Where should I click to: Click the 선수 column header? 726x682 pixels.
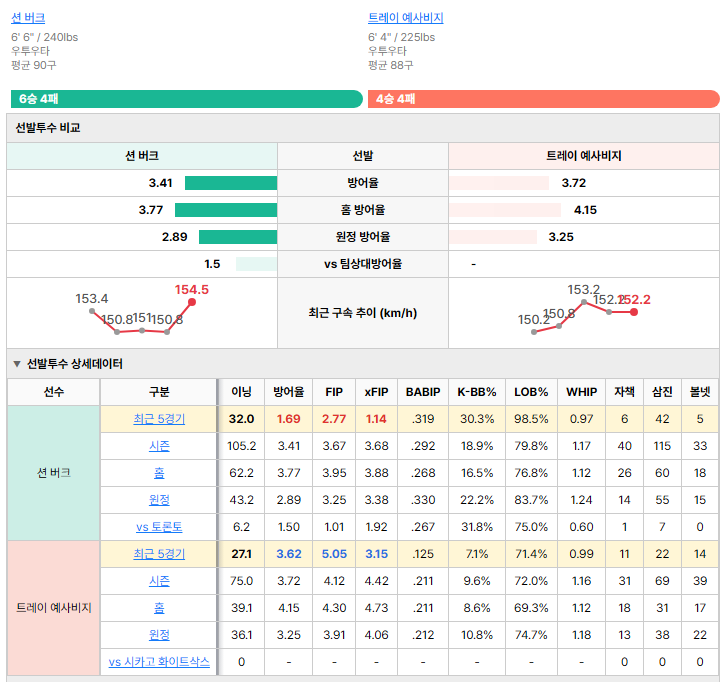(x=54, y=392)
